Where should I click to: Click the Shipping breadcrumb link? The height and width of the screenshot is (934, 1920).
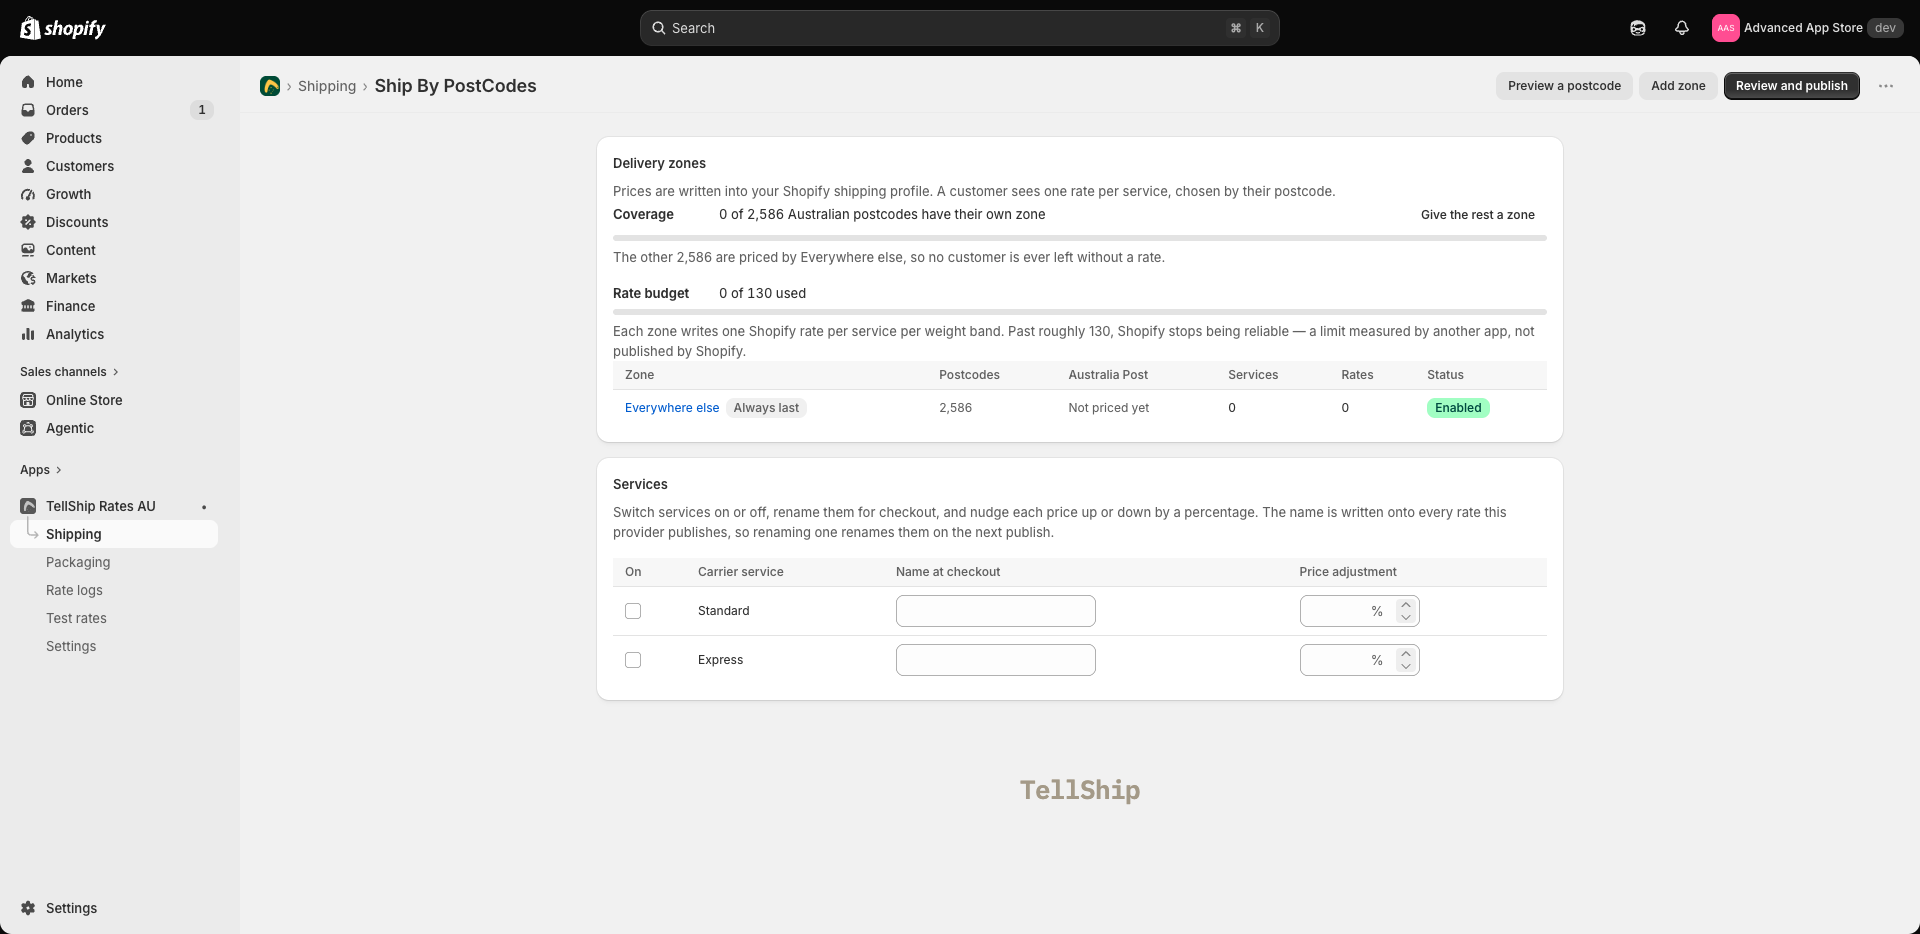click(x=327, y=86)
